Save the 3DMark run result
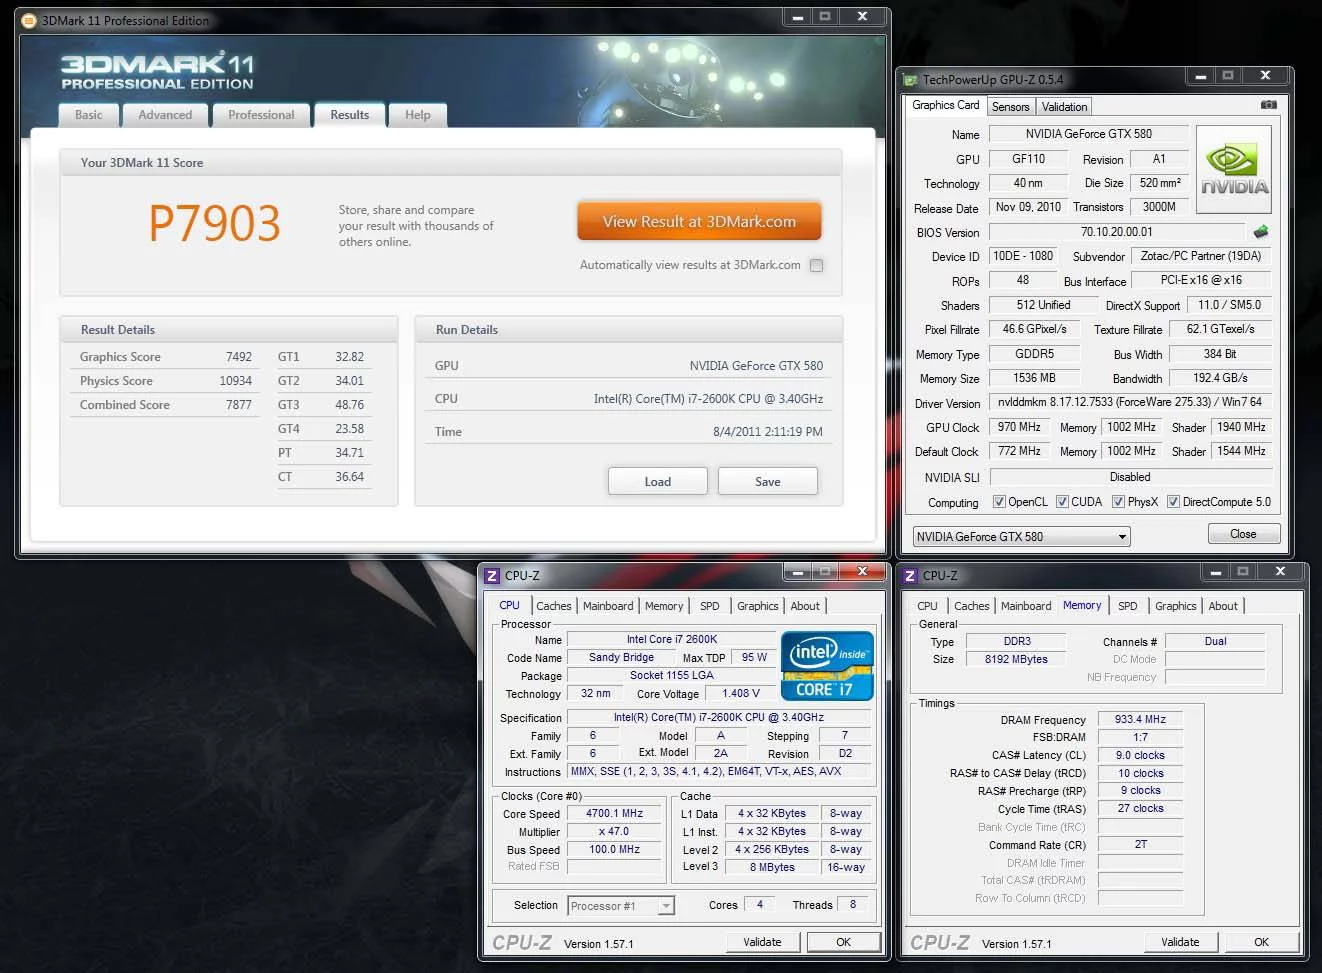Screen dimensions: 1322x973 click(x=768, y=481)
